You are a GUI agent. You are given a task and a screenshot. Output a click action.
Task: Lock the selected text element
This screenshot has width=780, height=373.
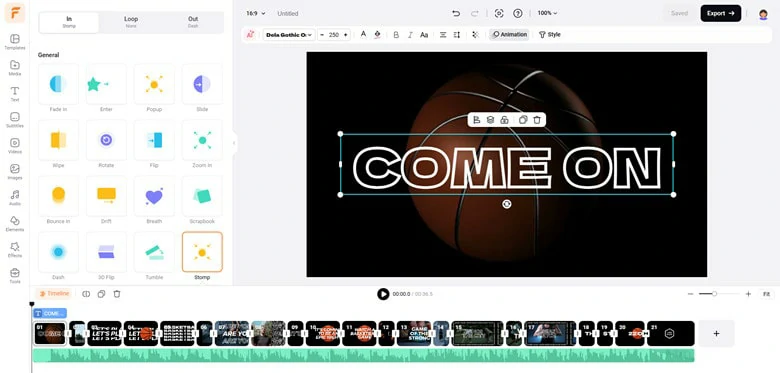(x=504, y=120)
